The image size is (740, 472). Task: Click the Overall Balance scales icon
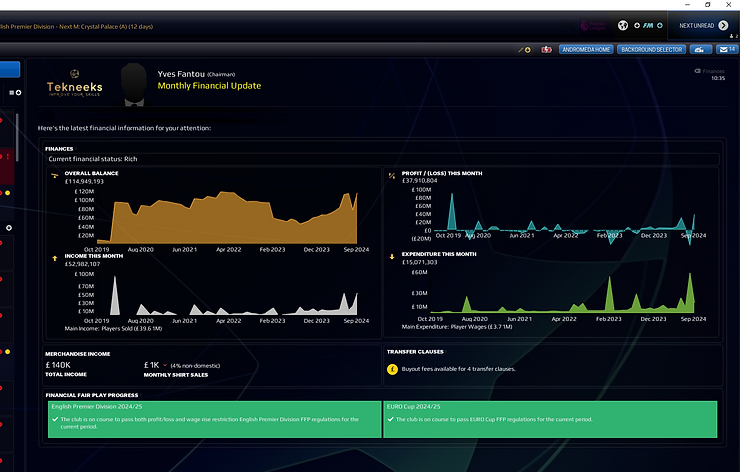[x=55, y=176]
